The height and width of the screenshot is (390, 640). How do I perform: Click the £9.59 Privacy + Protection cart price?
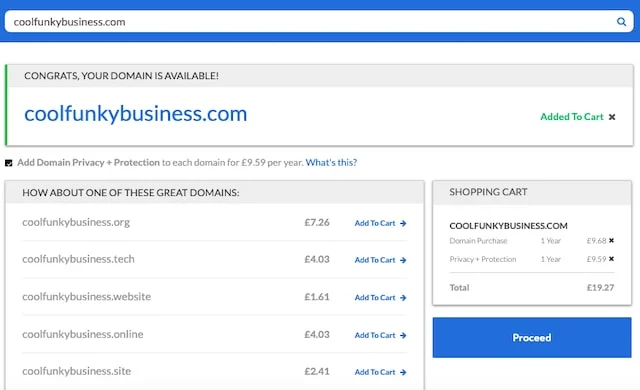[x=596, y=259]
